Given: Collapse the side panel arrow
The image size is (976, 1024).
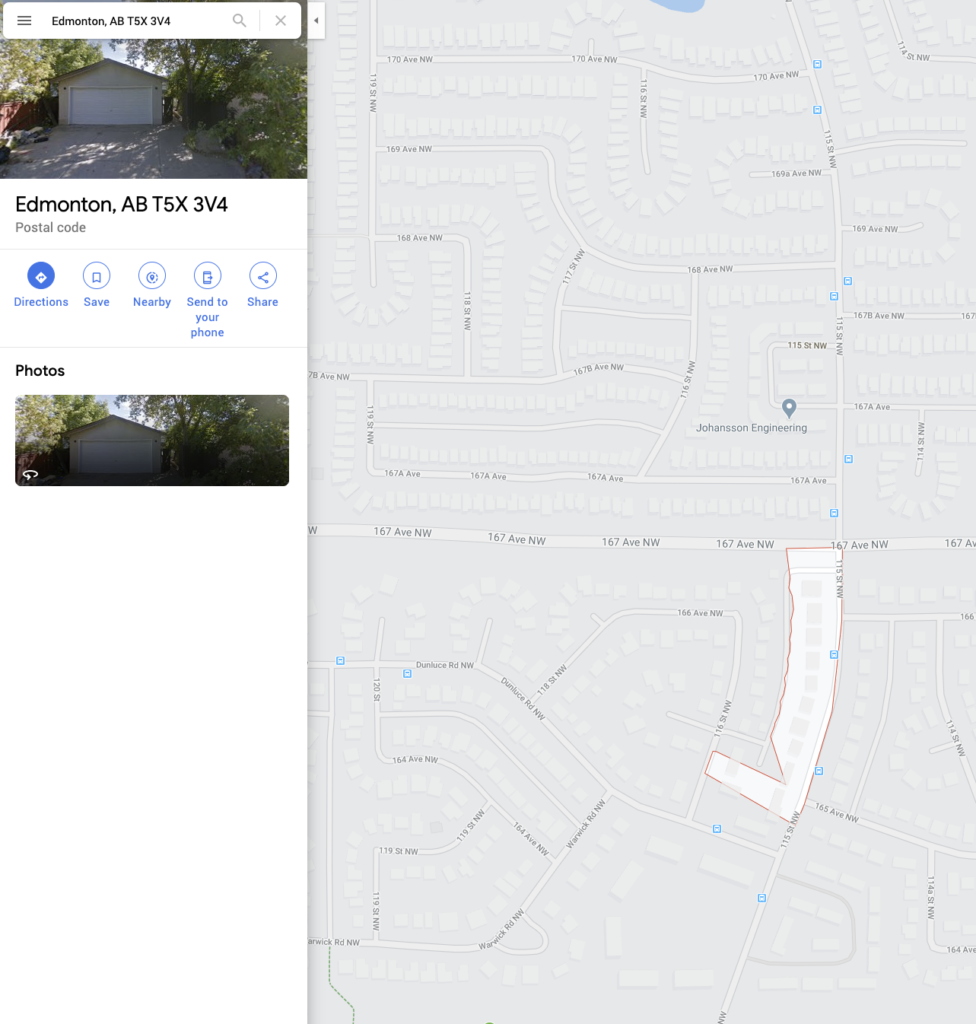Looking at the screenshot, I should click(316, 20).
